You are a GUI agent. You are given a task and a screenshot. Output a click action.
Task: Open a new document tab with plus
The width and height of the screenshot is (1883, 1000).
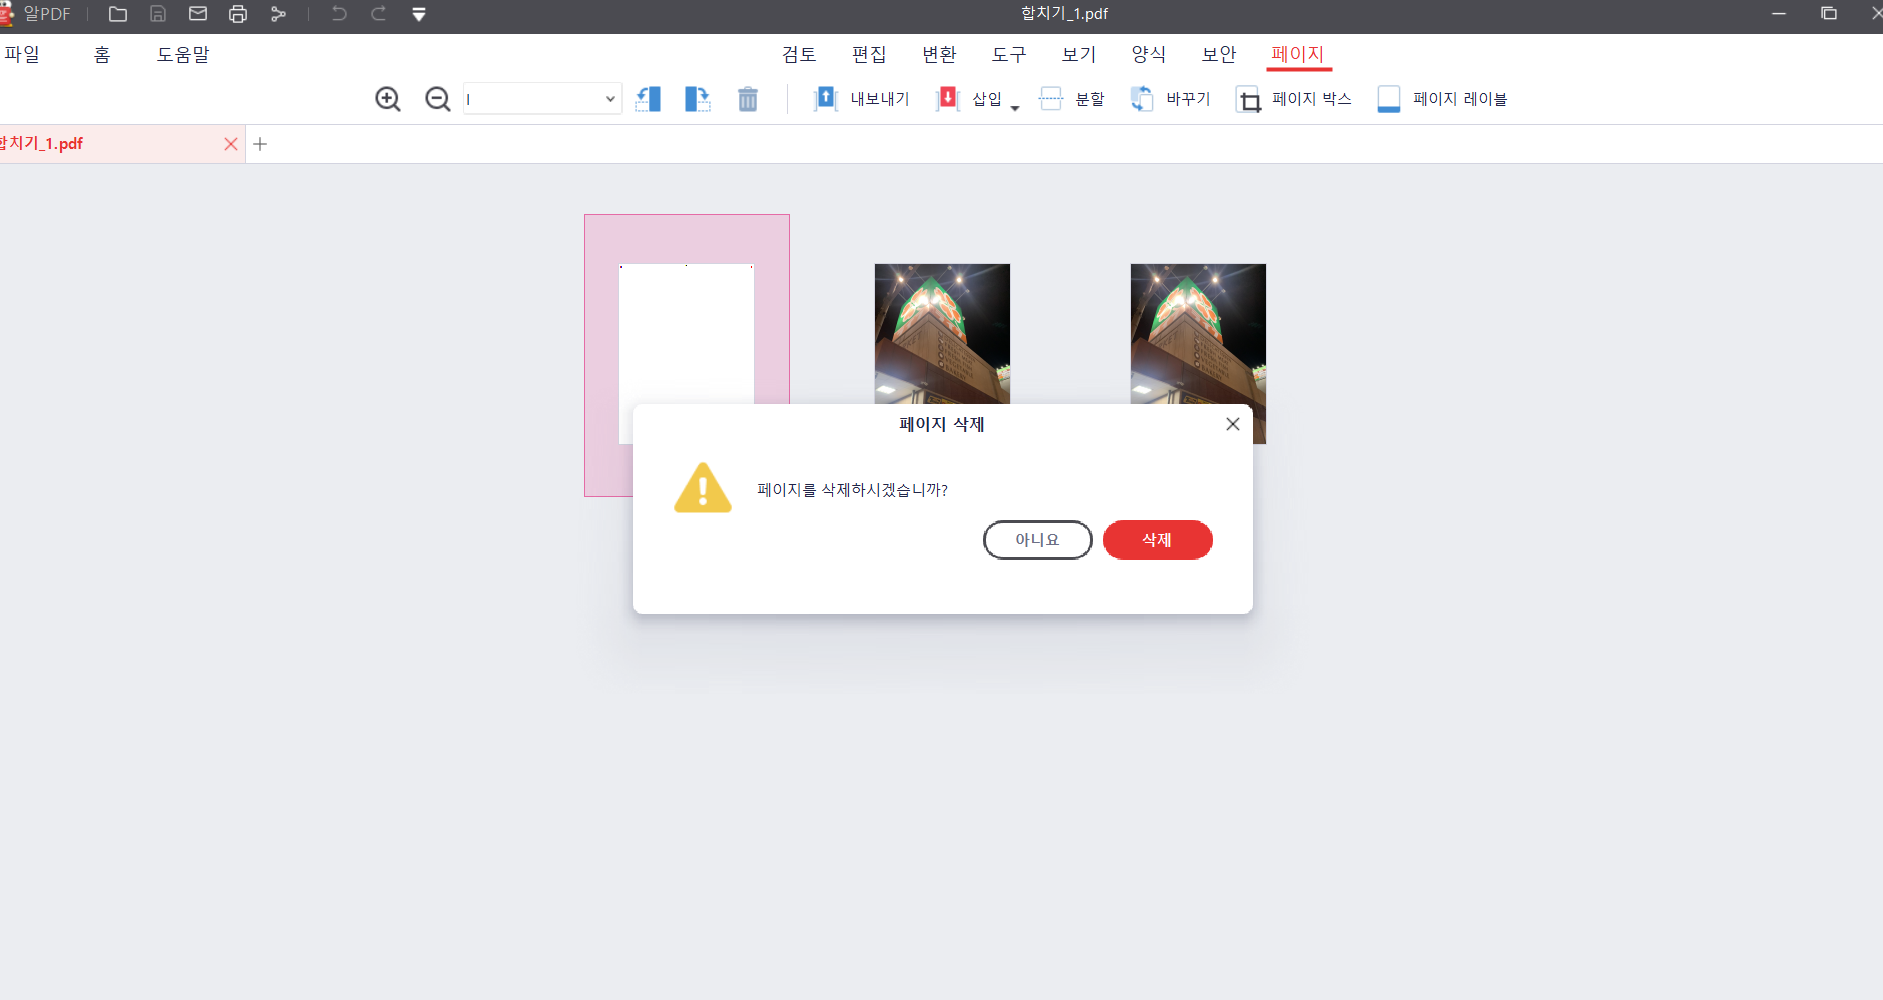(260, 143)
